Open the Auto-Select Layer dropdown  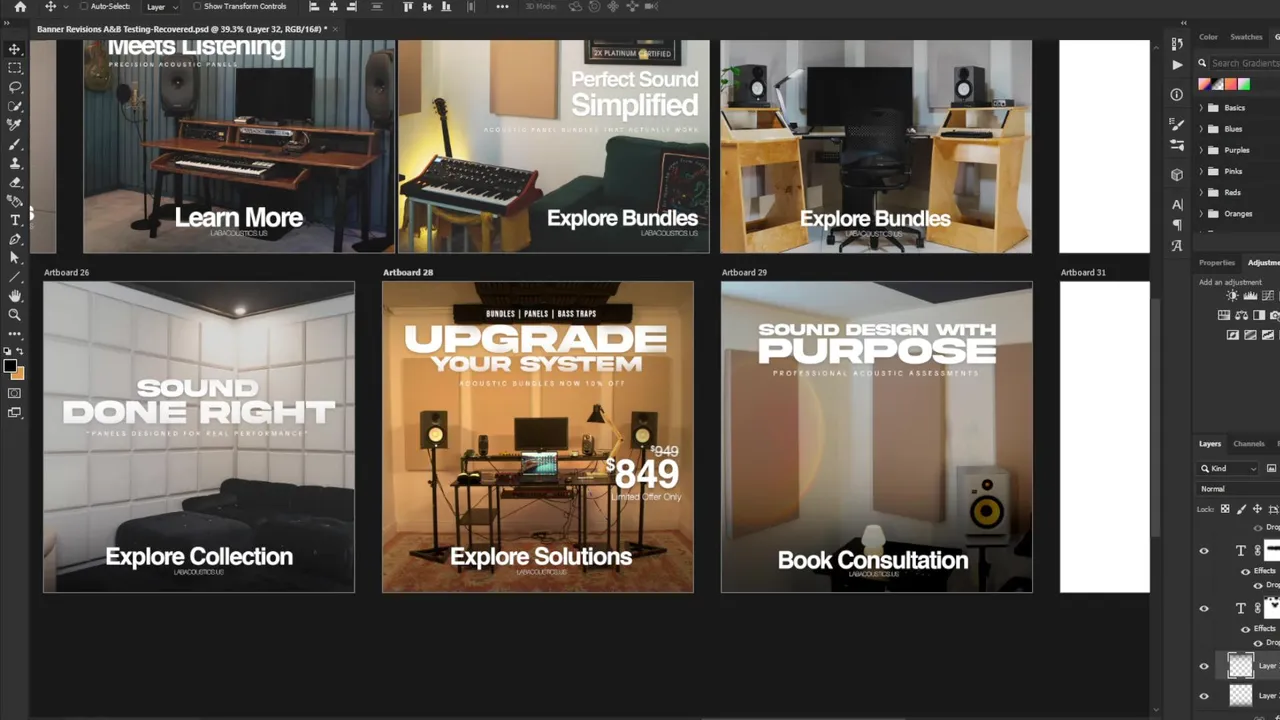click(162, 7)
